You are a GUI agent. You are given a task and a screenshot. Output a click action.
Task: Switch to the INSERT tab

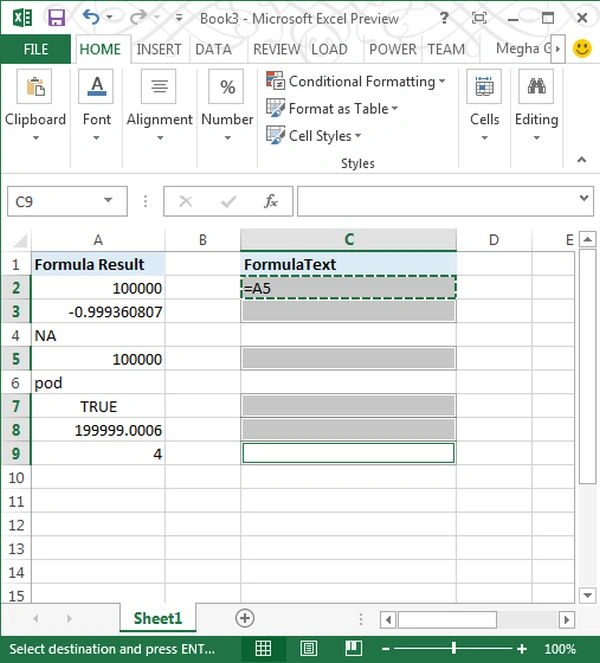(x=159, y=49)
